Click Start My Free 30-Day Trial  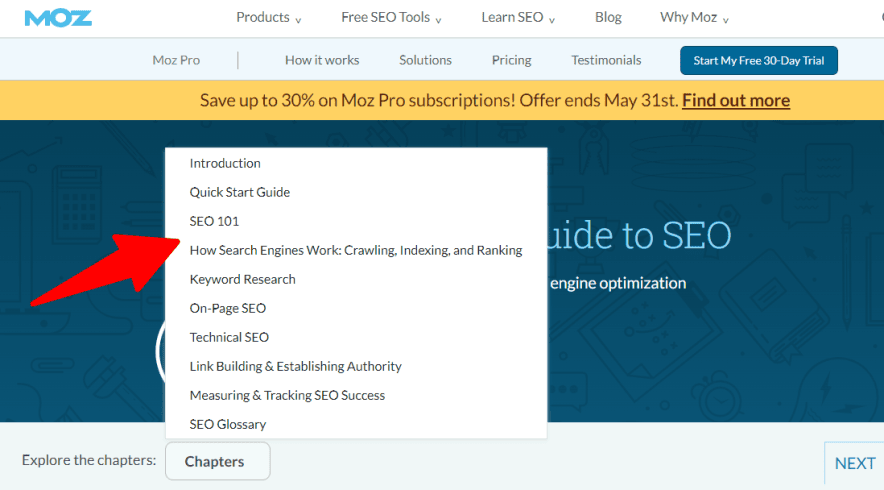click(759, 60)
